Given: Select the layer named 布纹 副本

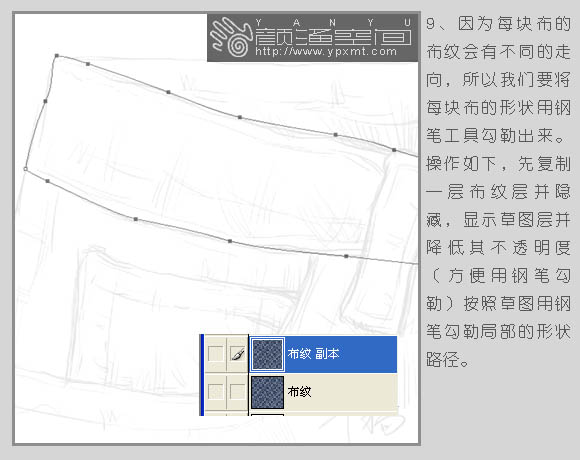Looking at the screenshot, I should [x=313, y=354].
